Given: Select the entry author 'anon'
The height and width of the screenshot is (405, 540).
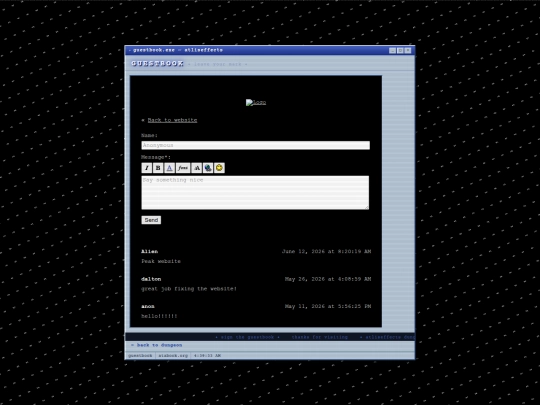Looking at the screenshot, I should [148, 306].
